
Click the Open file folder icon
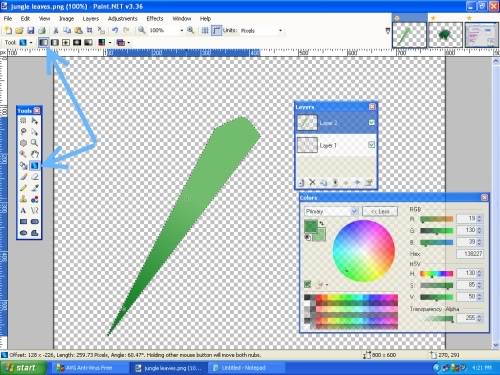tap(19, 30)
